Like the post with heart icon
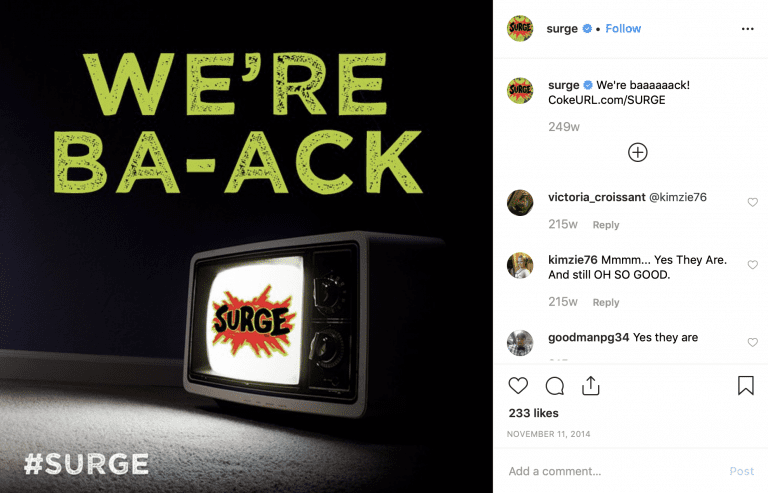Viewport: 768px width, 493px height. pos(518,386)
